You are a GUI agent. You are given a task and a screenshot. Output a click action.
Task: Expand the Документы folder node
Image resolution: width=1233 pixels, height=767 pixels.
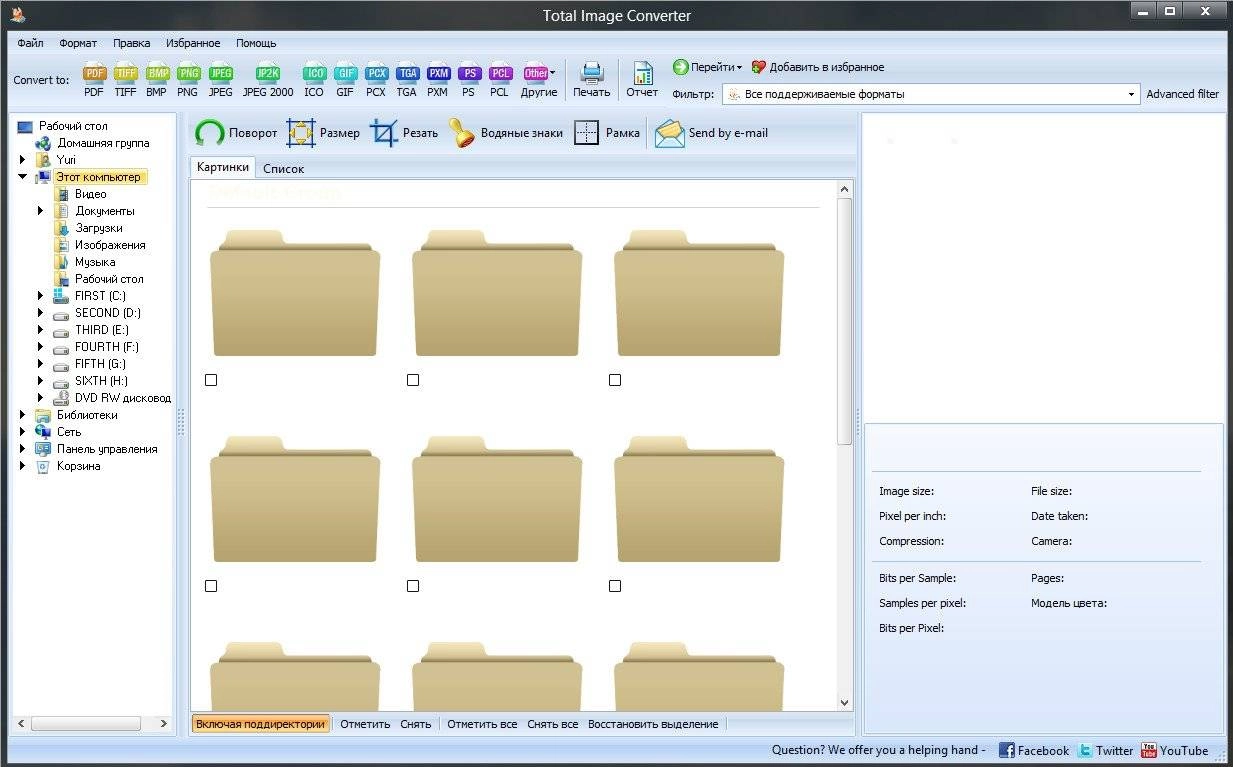pyautogui.click(x=41, y=211)
